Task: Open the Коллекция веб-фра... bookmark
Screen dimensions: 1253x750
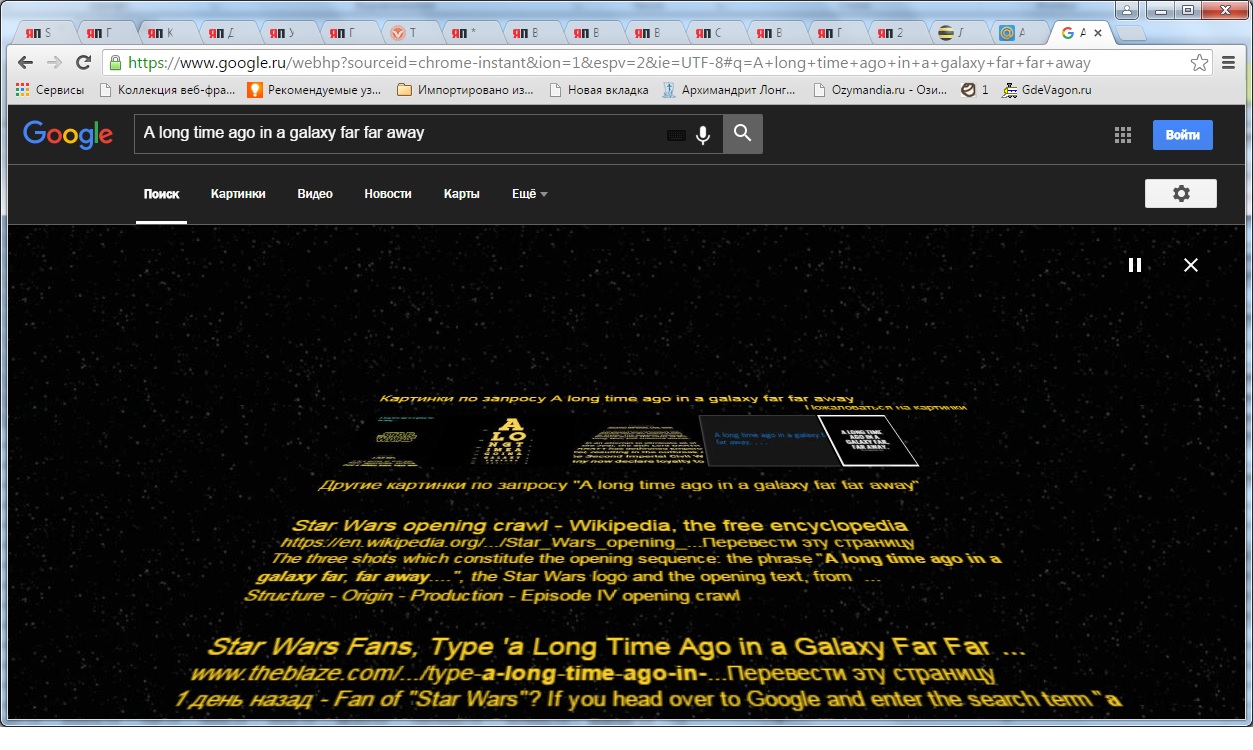Action: pos(167,90)
